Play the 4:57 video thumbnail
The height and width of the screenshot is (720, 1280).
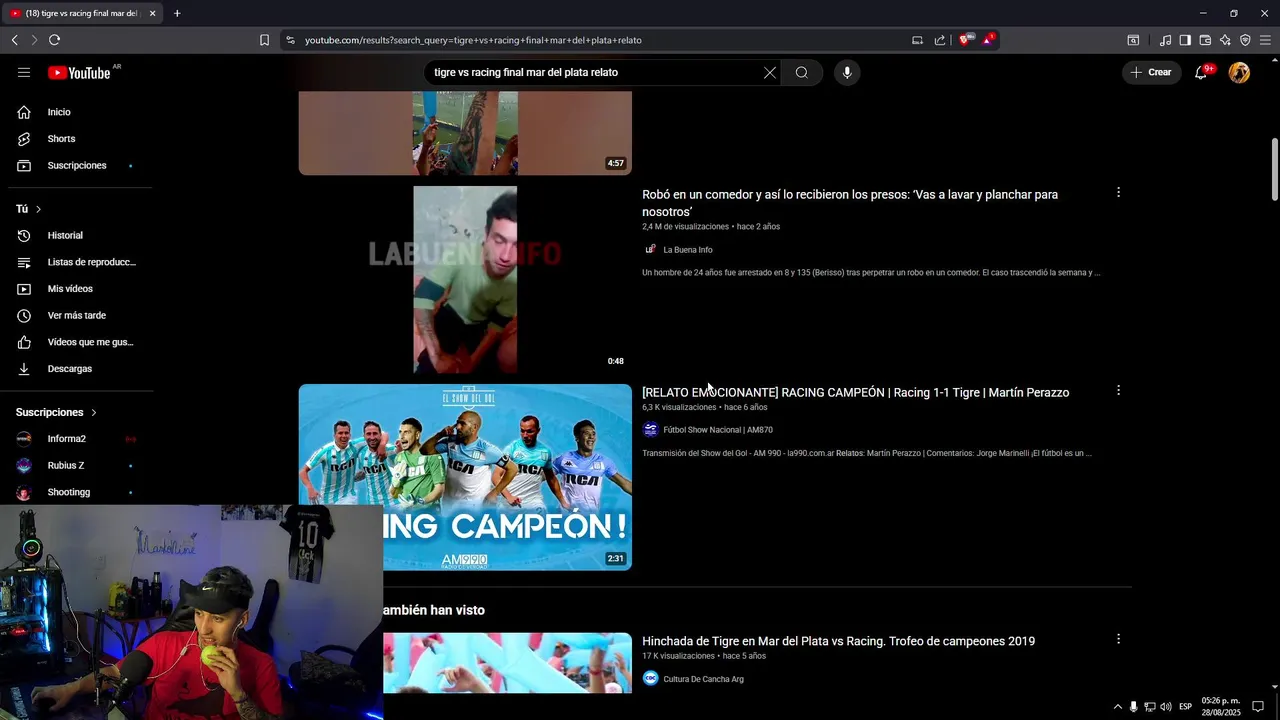pos(465,133)
